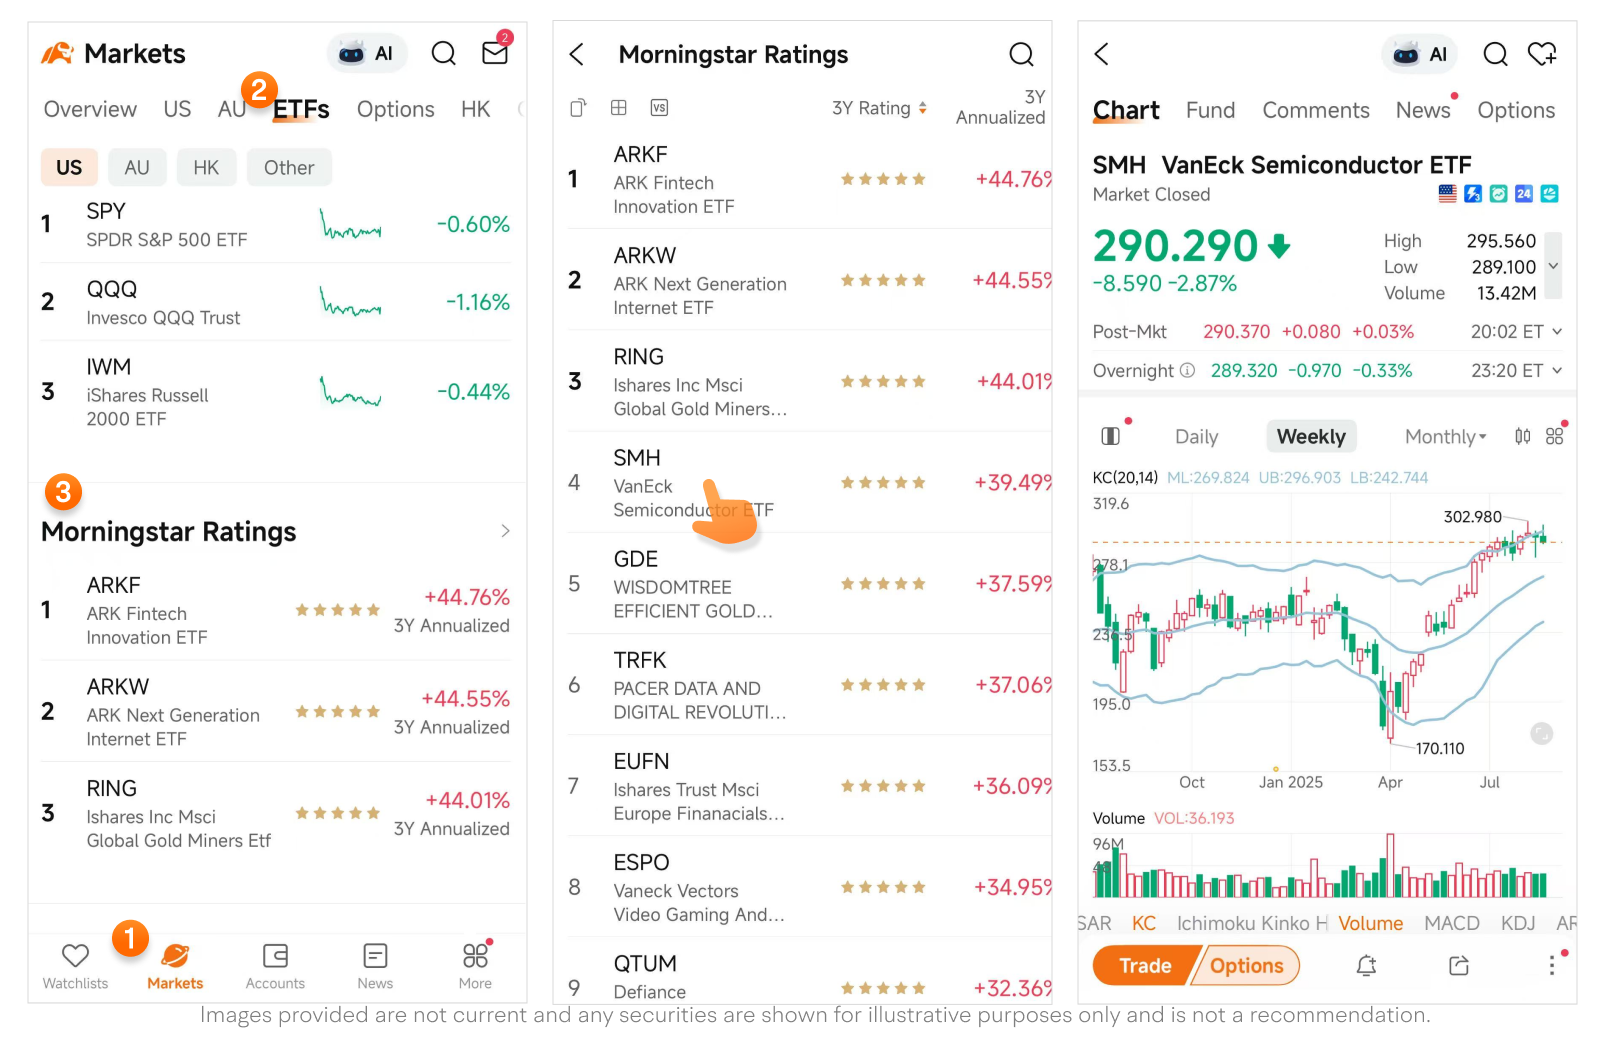Open EUFN iShares Europe Financials row

(x=810, y=786)
